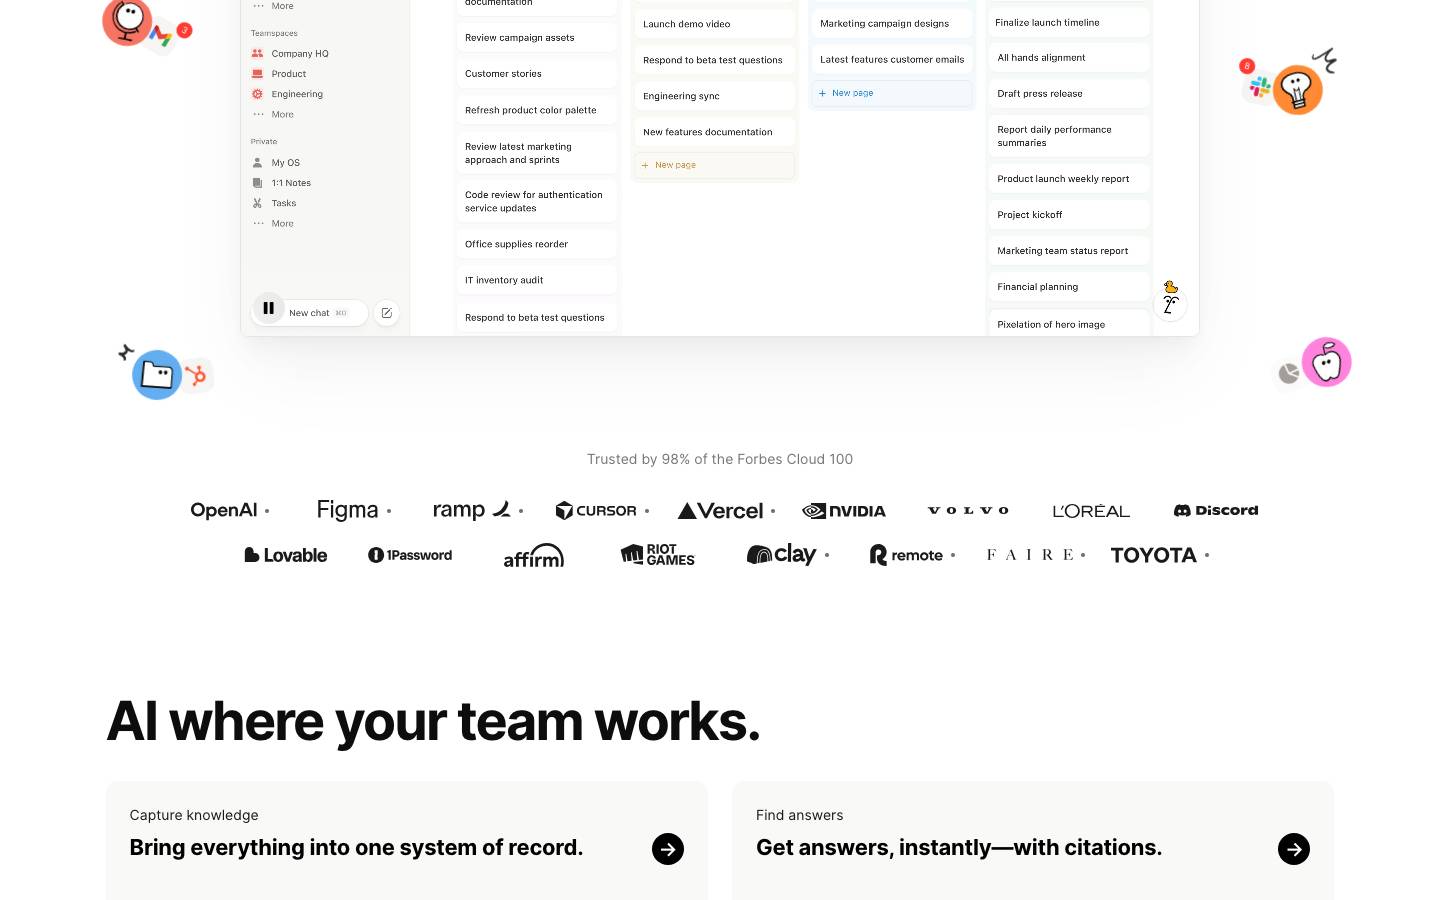
Task: Select the Engineering teamspace gear icon
Action: click(x=258, y=94)
